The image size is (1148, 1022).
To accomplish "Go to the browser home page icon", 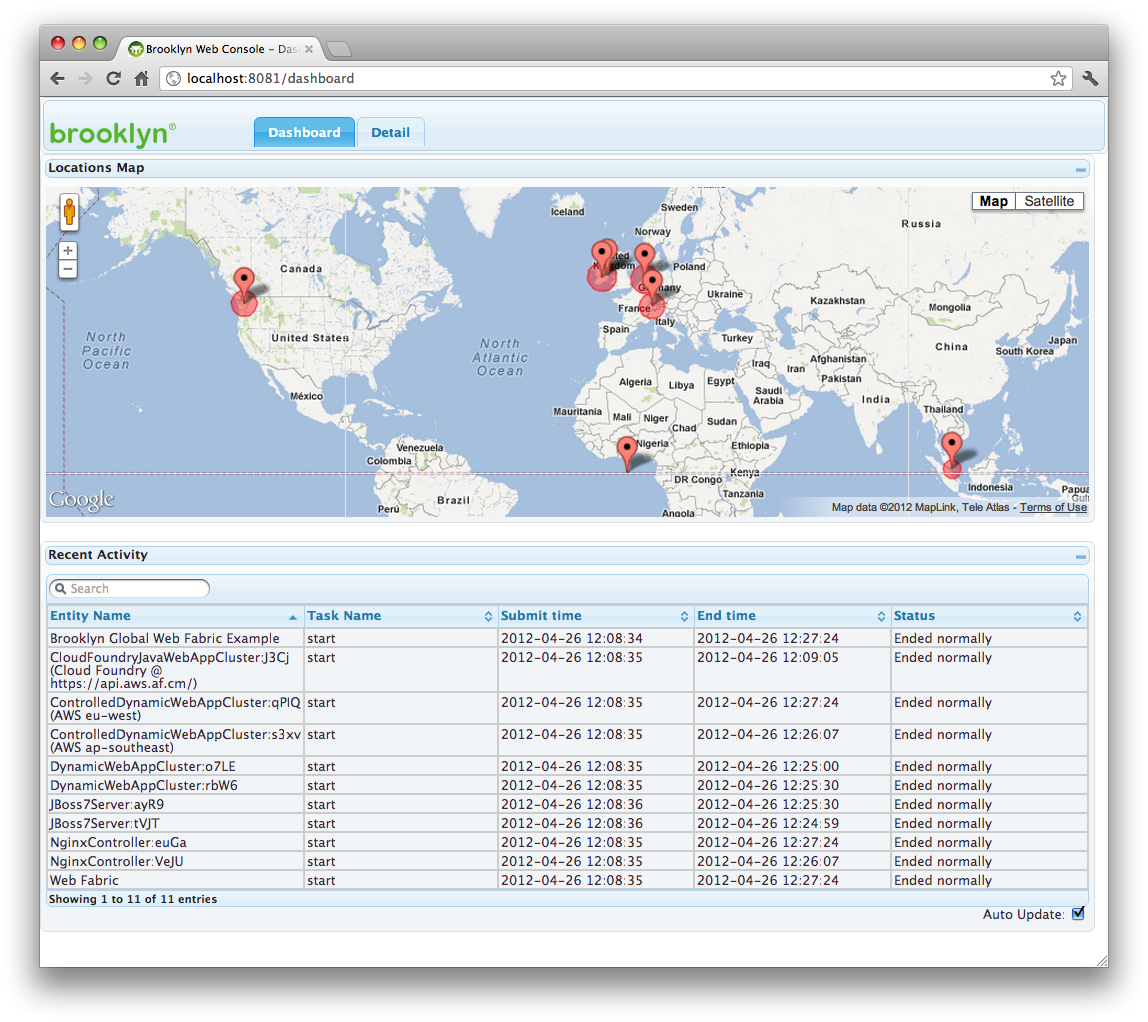I will coord(142,79).
